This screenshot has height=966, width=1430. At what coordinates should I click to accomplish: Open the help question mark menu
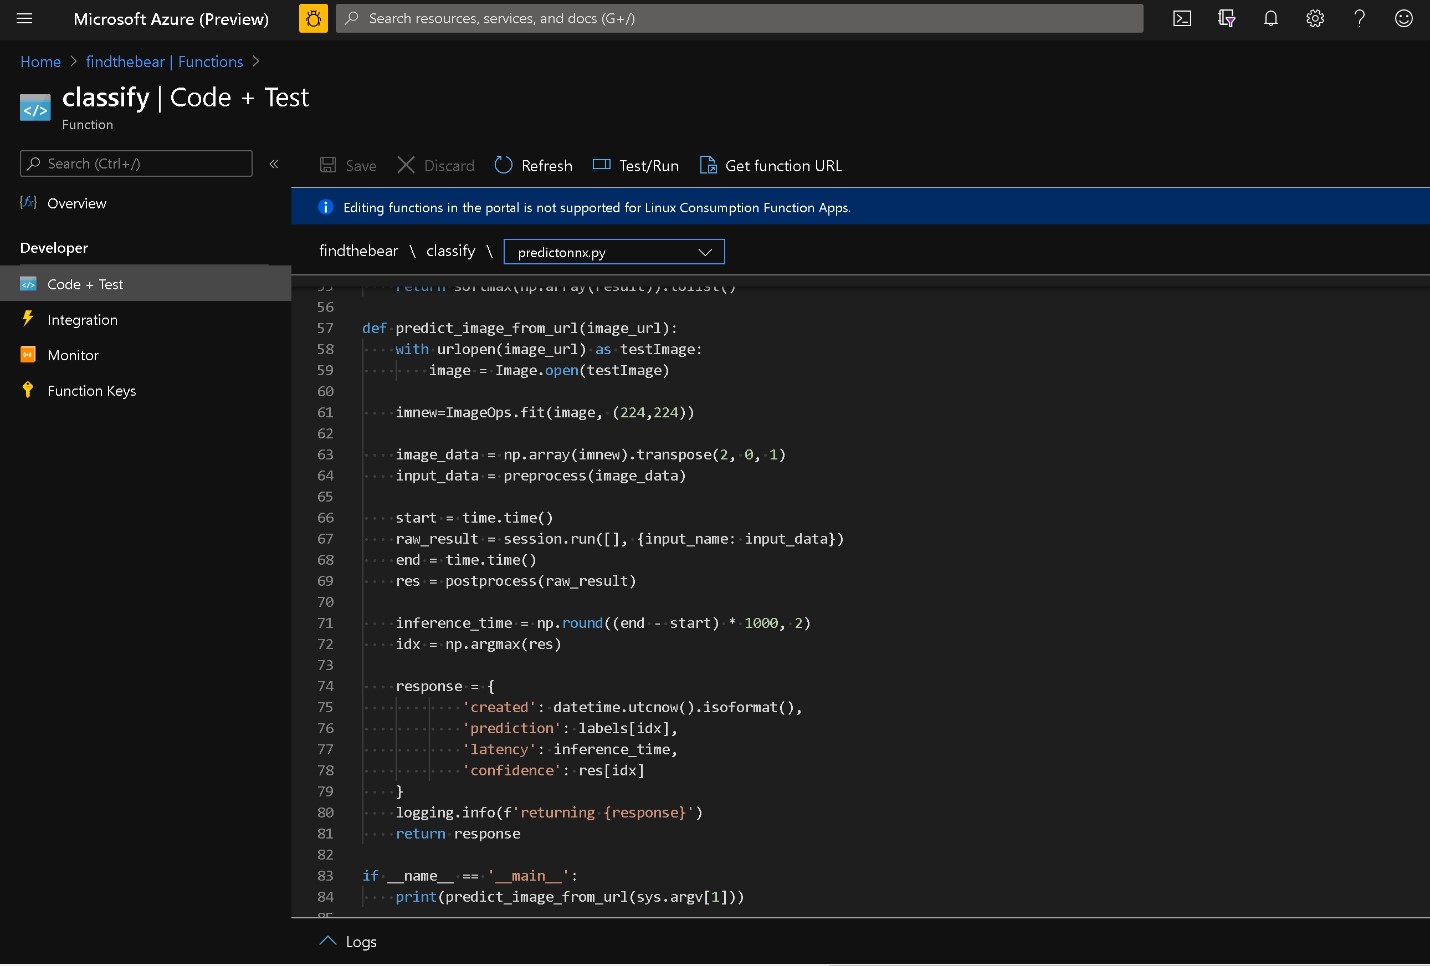pyautogui.click(x=1359, y=19)
